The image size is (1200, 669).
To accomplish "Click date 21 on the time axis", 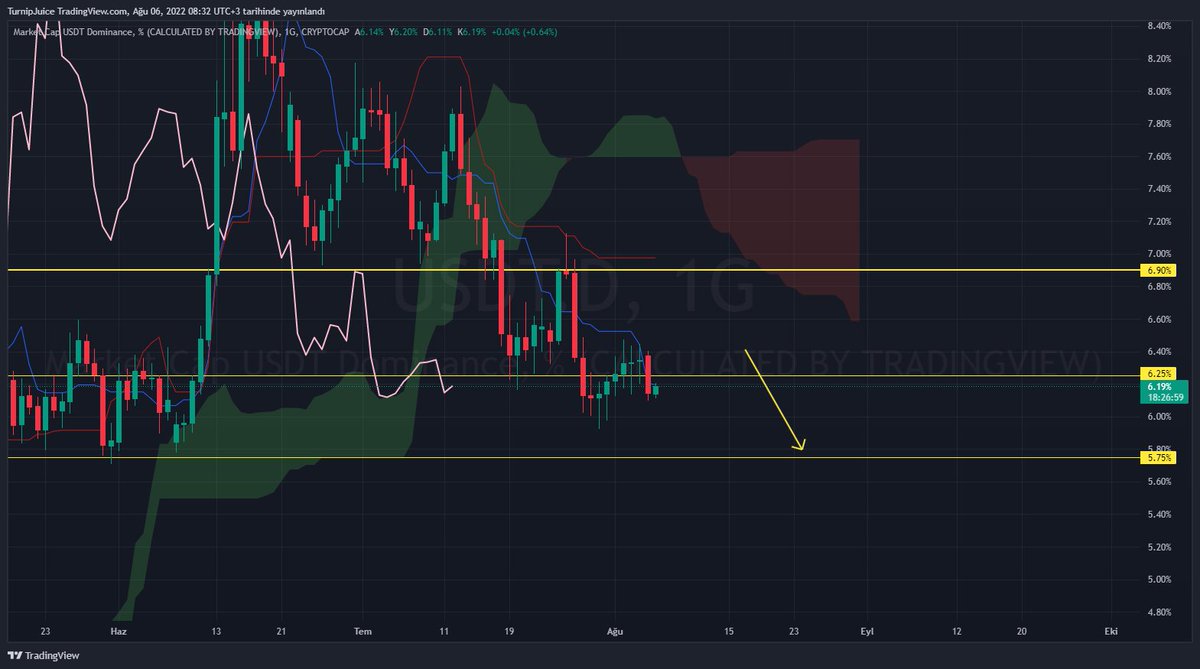I will pos(281,632).
